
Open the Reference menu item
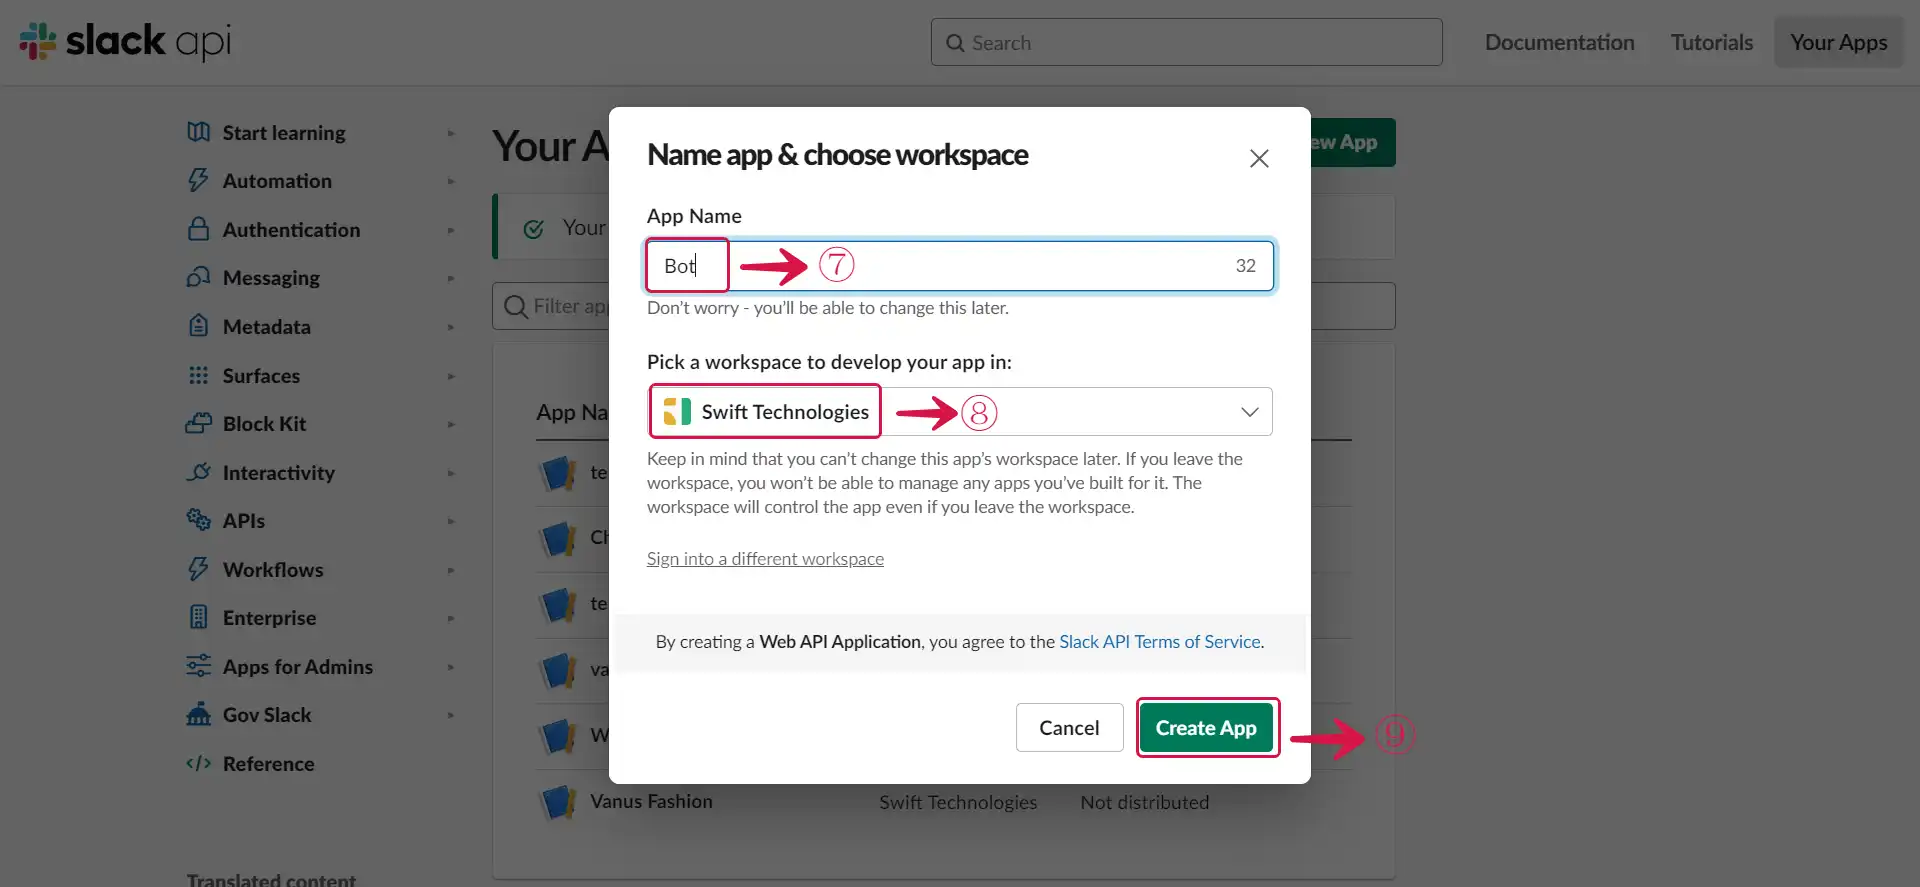(x=268, y=763)
